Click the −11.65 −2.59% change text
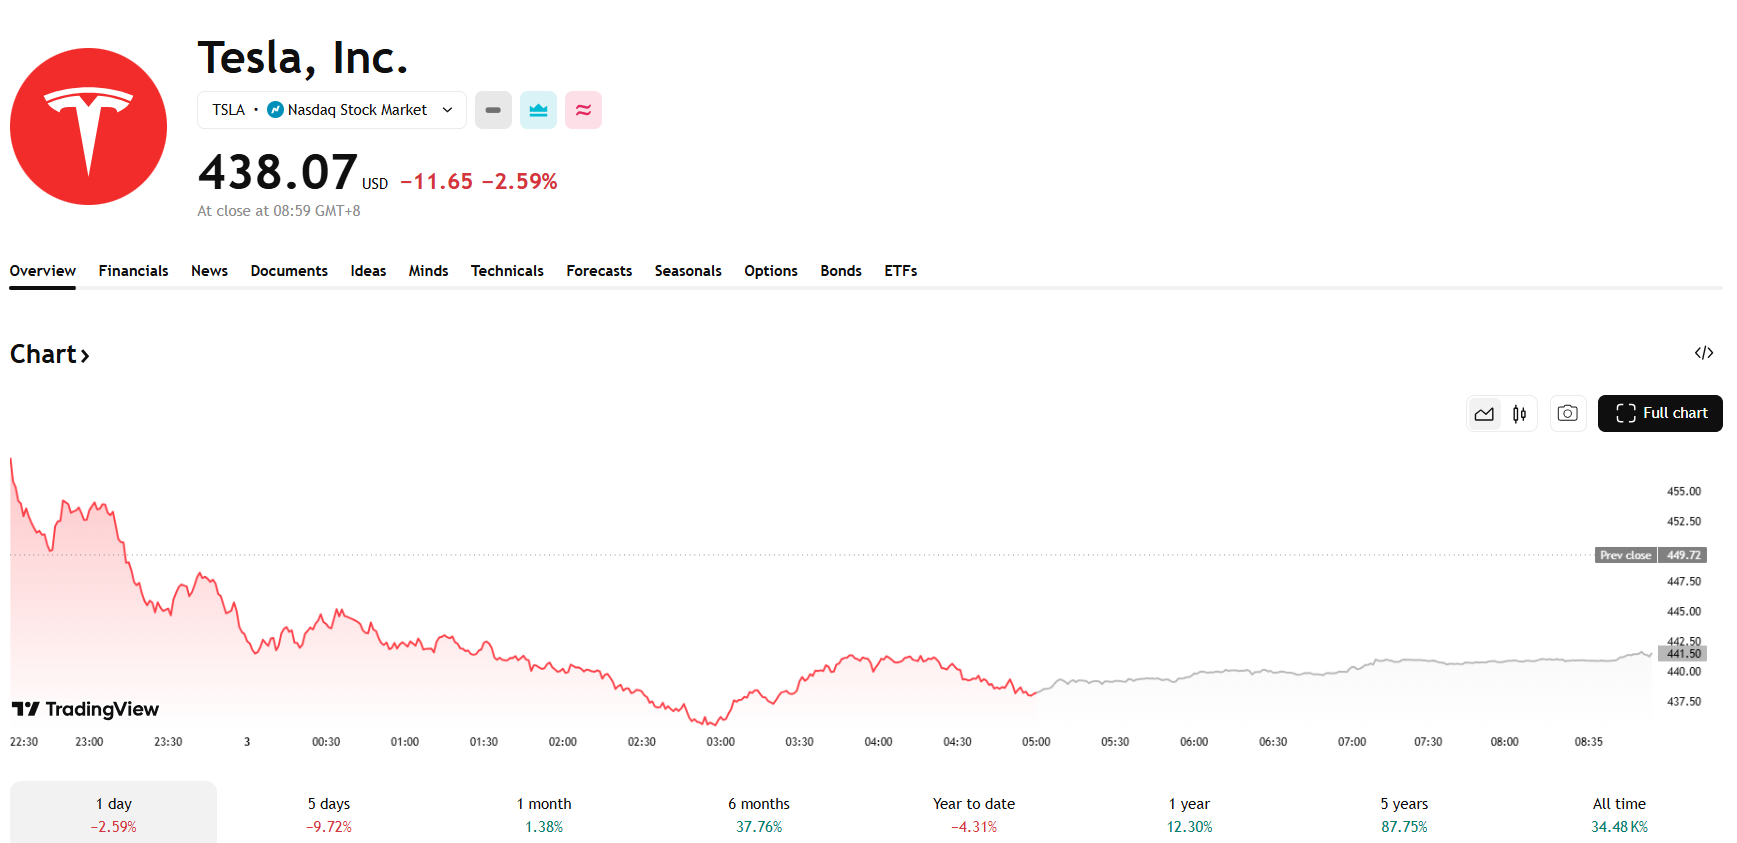Screen dimensions: 1737x843 point(479,181)
